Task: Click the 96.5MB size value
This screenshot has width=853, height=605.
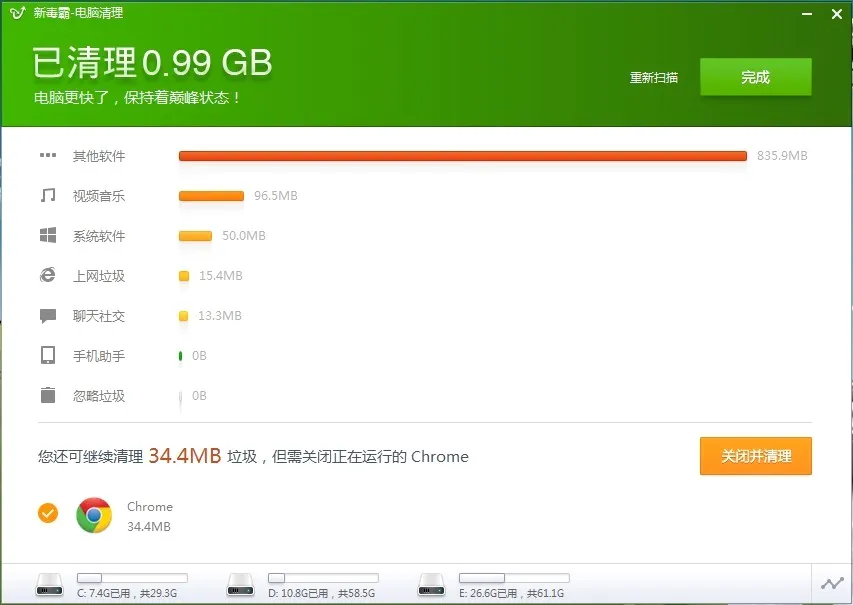Action: point(276,195)
